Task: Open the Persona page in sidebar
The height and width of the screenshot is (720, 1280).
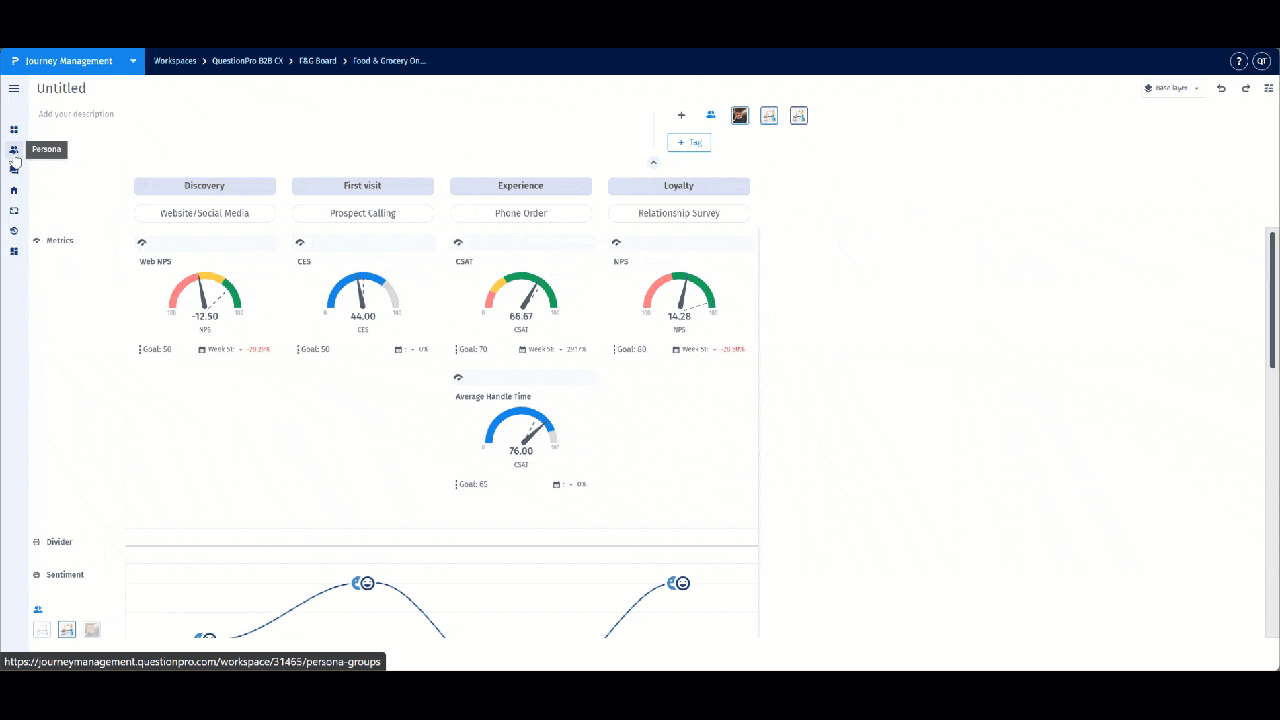Action: (x=14, y=150)
